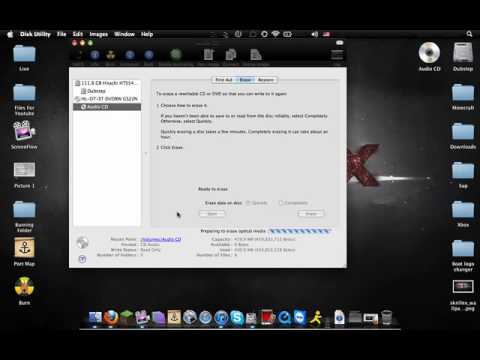Click the volume icon in menu bar

pos(314,34)
